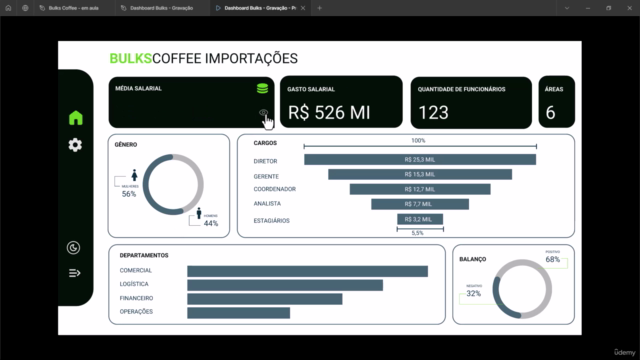Click the LOGÍSTICA department label
This screenshot has height=360, width=640.
pos(134,284)
